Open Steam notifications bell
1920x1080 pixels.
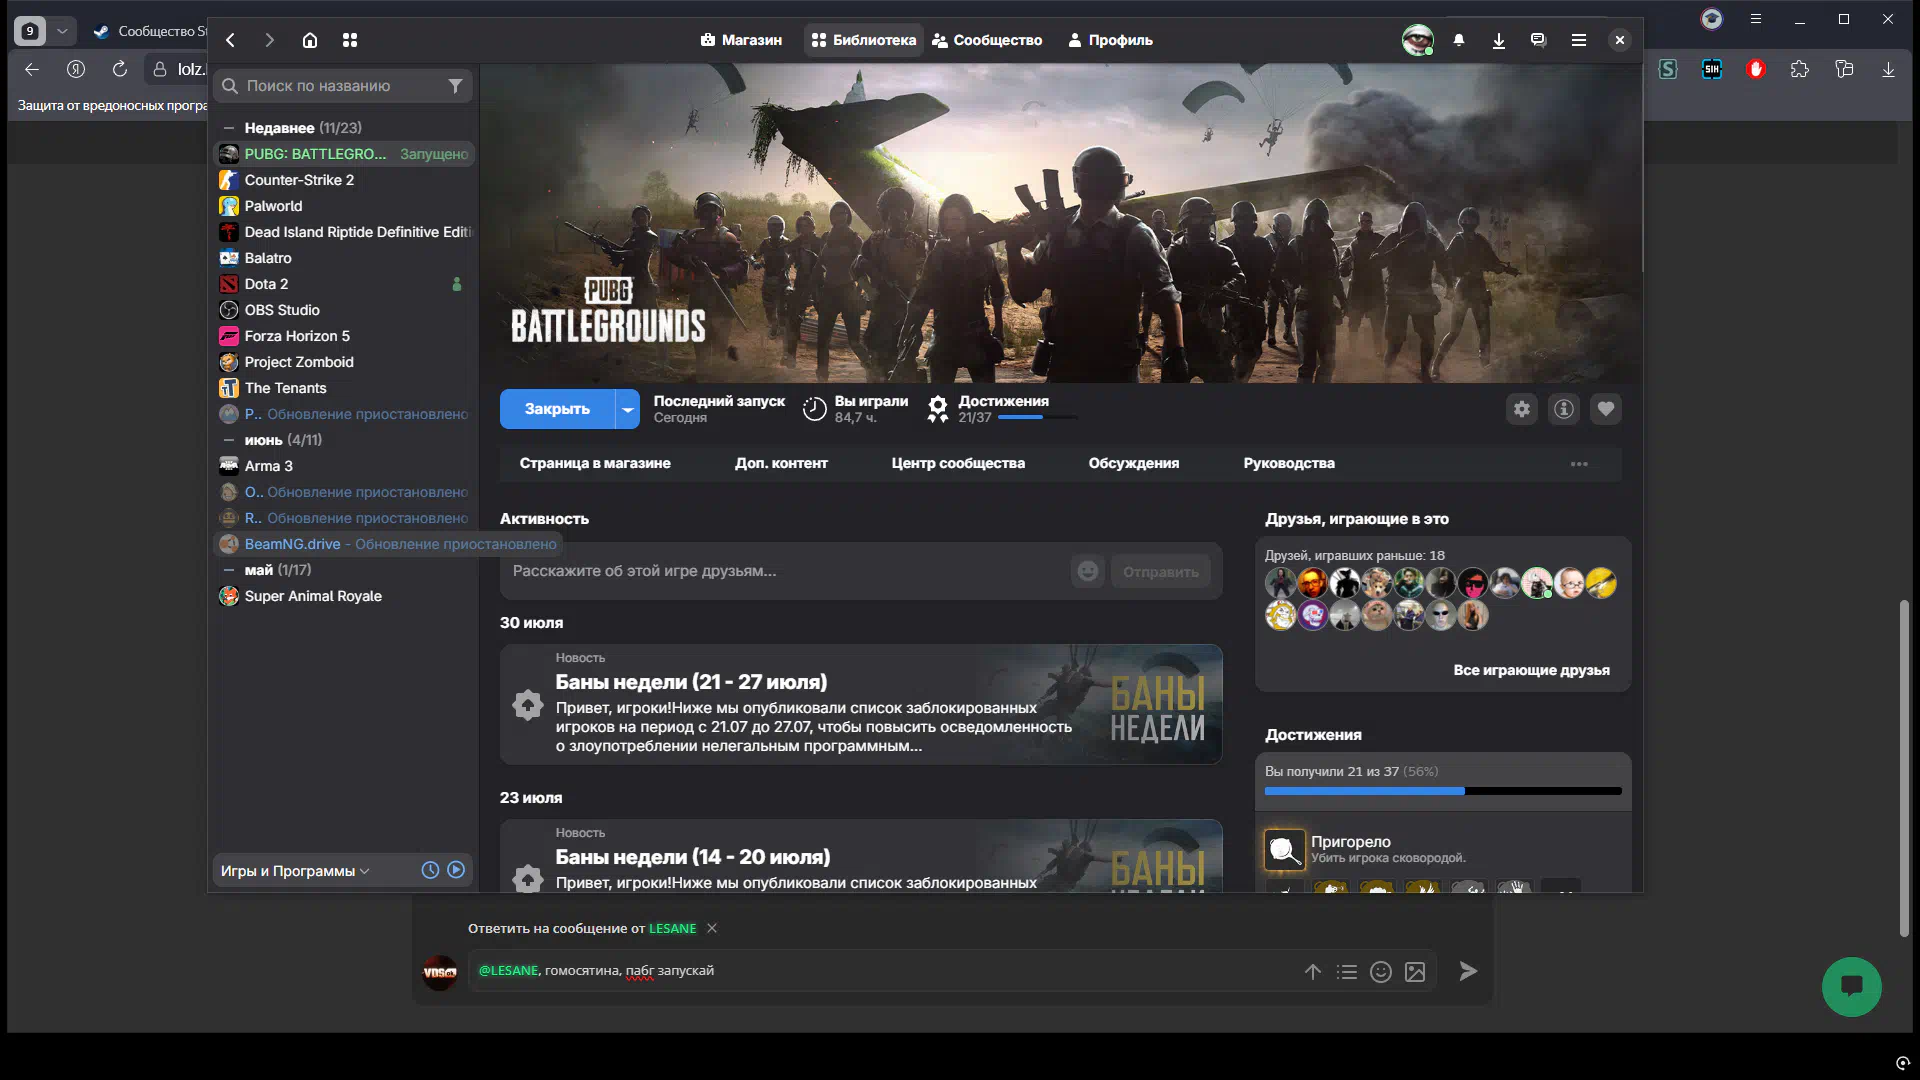[1459, 40]
